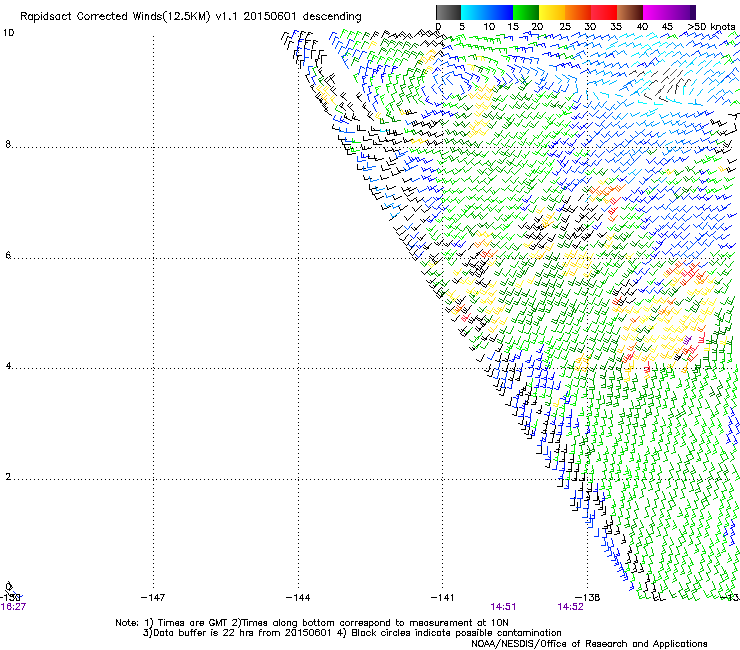The width and height of the screenshot is (740, 650).
Task: Click the '>50 knots' legend label
Action: [711, 26]
